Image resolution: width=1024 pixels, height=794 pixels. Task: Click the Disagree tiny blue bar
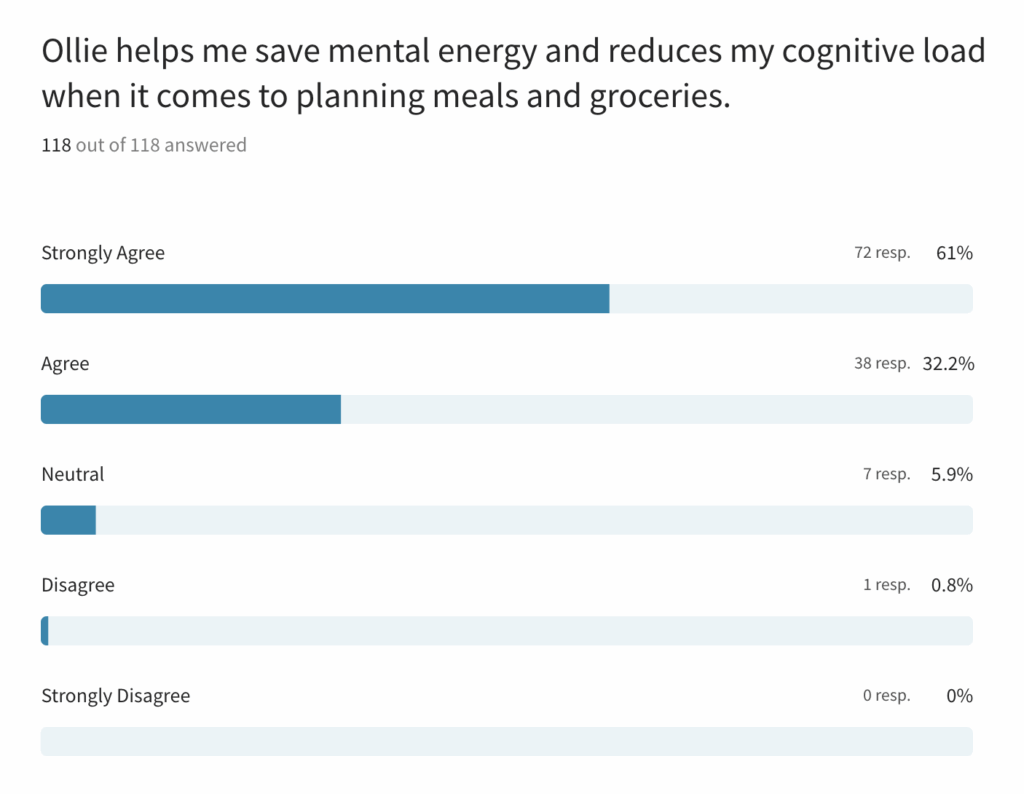(x=45, y=631)
